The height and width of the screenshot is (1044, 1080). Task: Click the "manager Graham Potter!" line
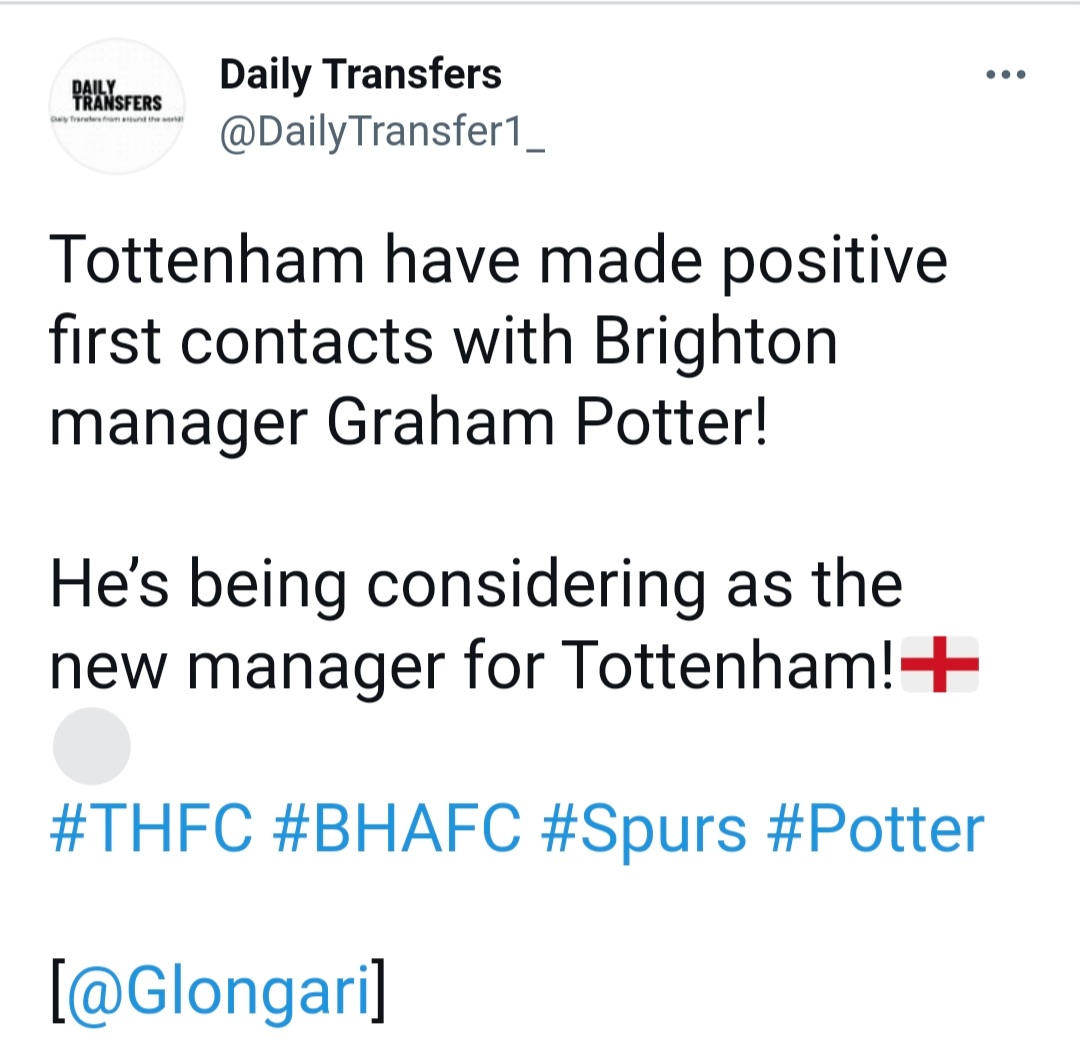pyautogui.click(x=408, y=422)
